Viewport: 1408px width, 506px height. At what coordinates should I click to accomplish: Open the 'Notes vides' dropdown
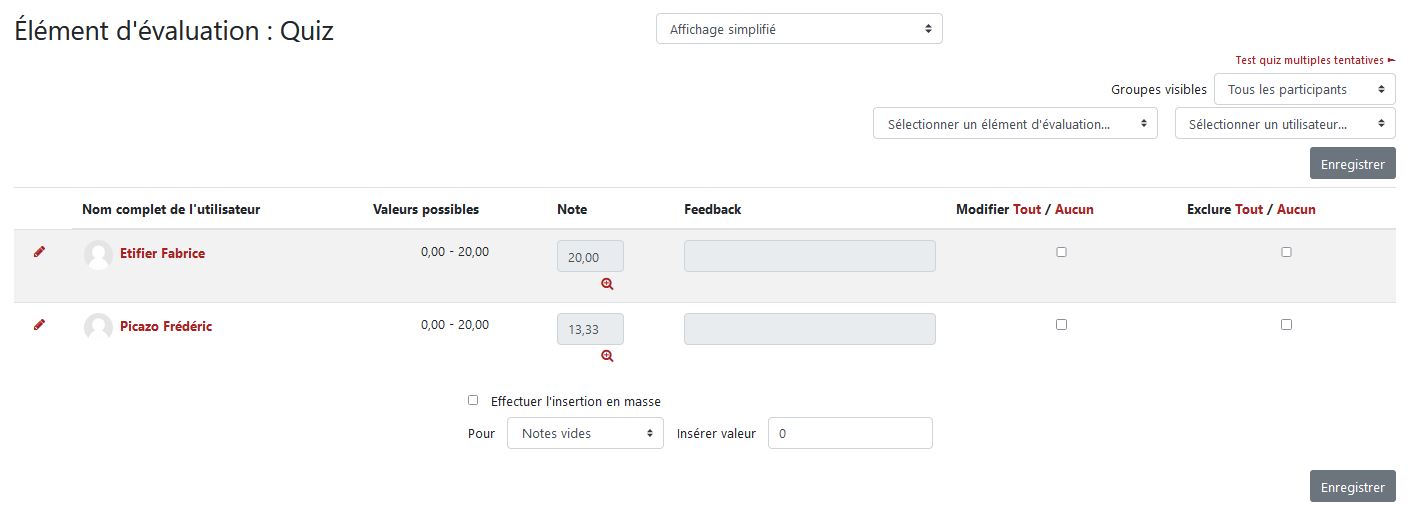pos(585,433)
